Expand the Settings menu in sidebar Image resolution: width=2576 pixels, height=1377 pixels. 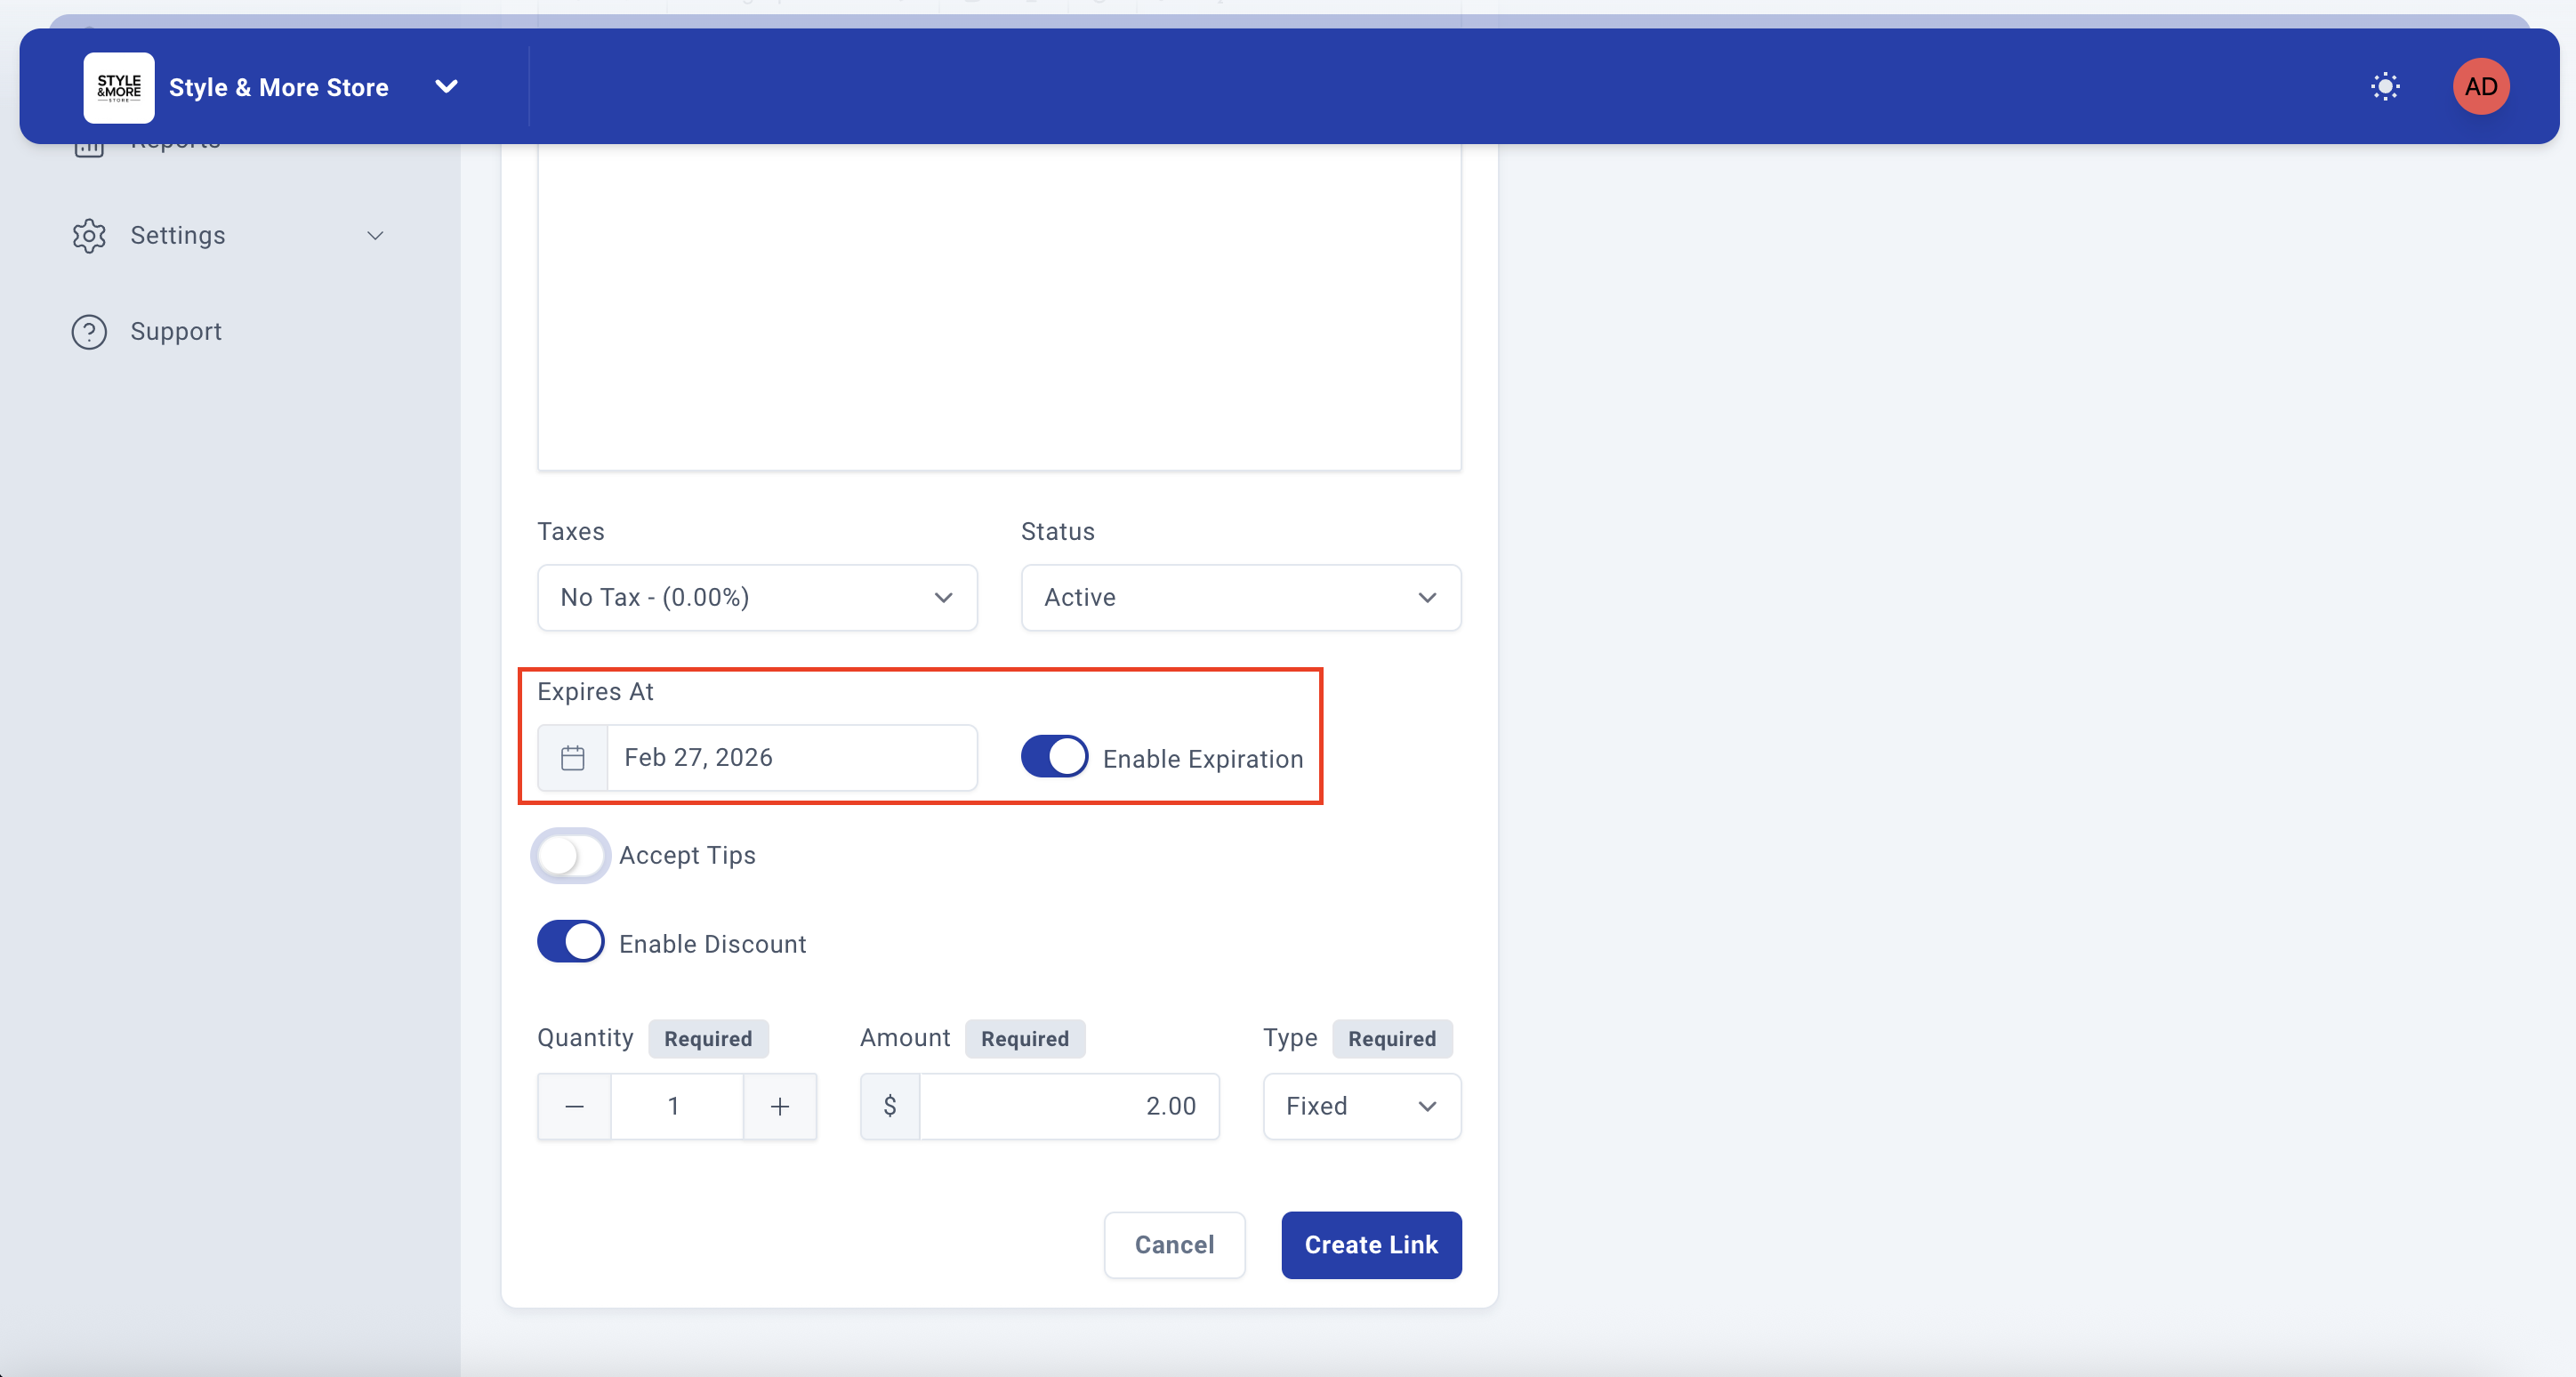tap(375, 236)
